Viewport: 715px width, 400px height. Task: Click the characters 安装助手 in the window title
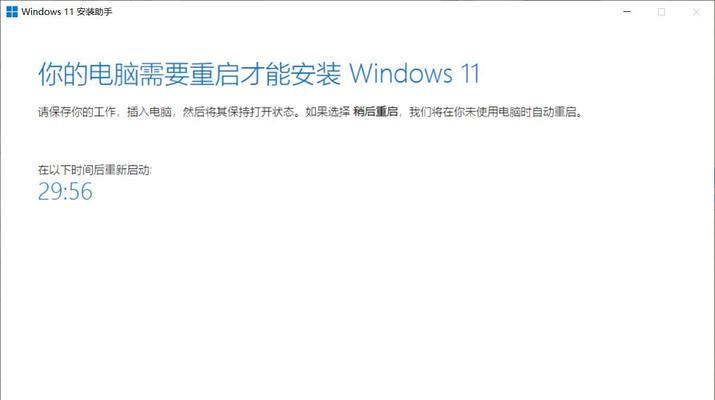coord(94,12)
